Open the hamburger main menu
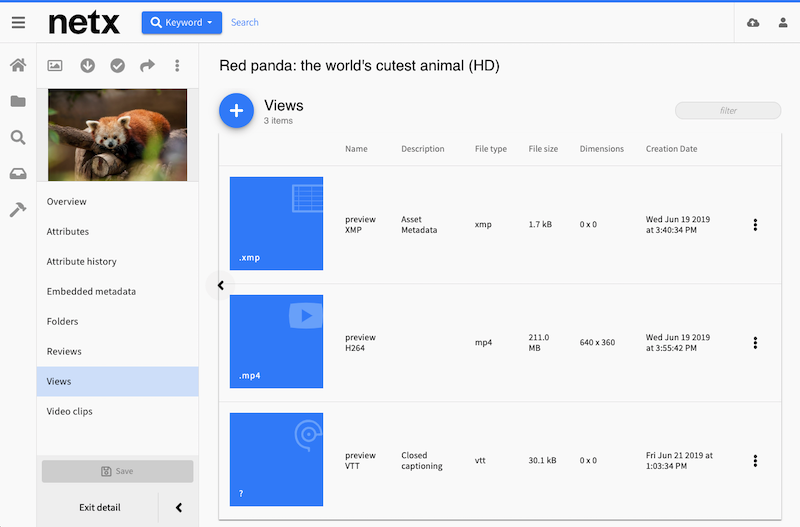Image resolution: width=800 pixels, height=527 pixels. [18, 22]
